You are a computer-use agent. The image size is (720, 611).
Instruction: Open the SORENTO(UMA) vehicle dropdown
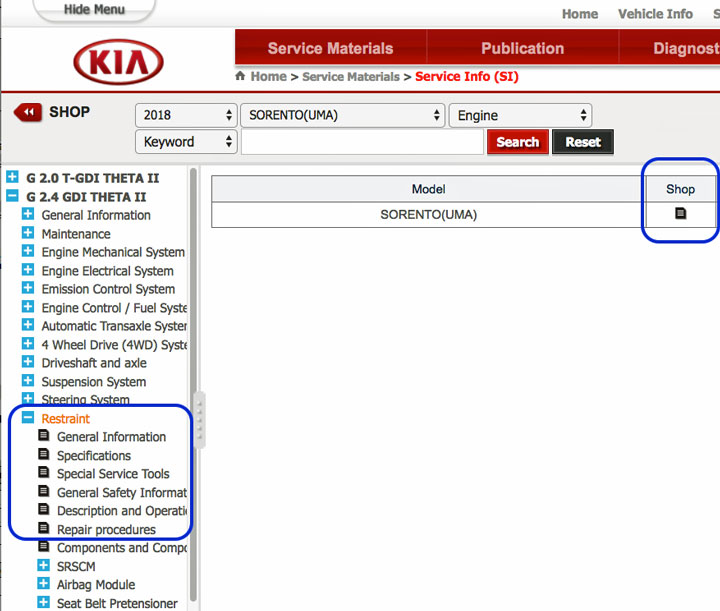pos(343,115)
